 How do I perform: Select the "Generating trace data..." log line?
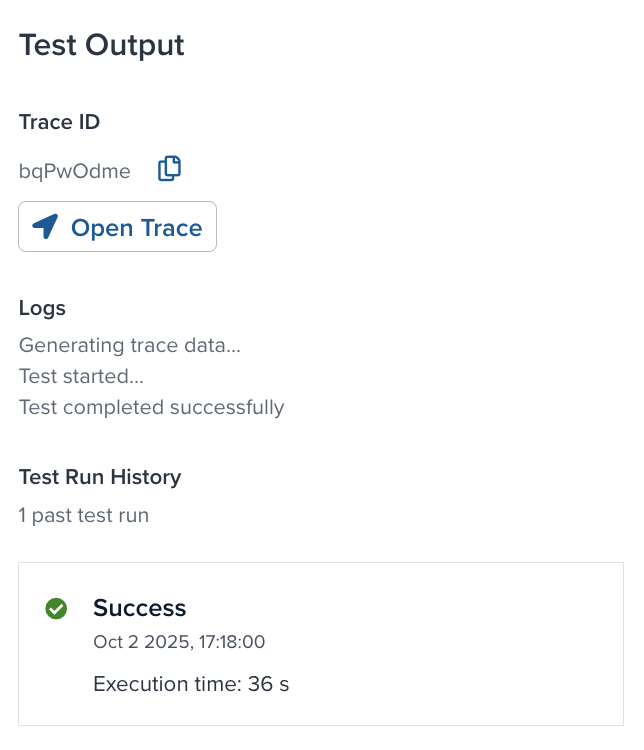click(130, 346)
